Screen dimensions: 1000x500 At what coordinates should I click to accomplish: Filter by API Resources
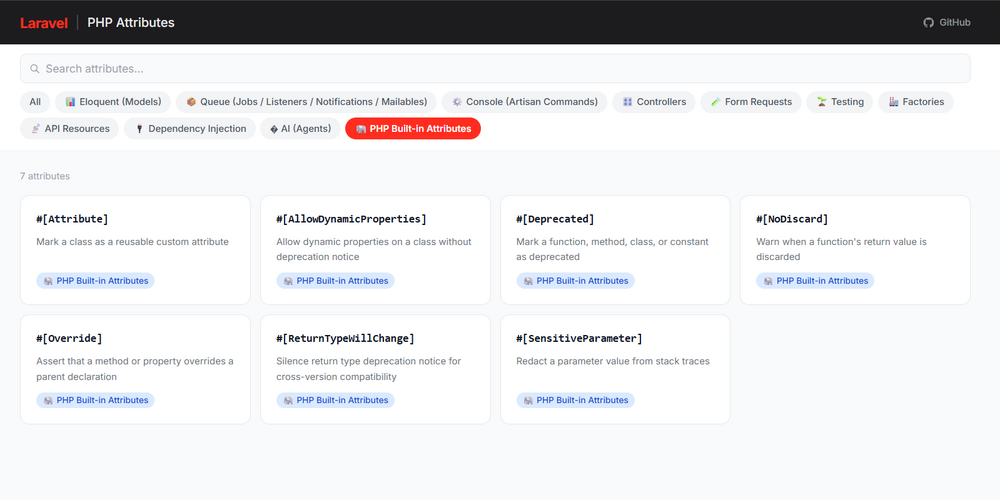[x=69, y=129]
